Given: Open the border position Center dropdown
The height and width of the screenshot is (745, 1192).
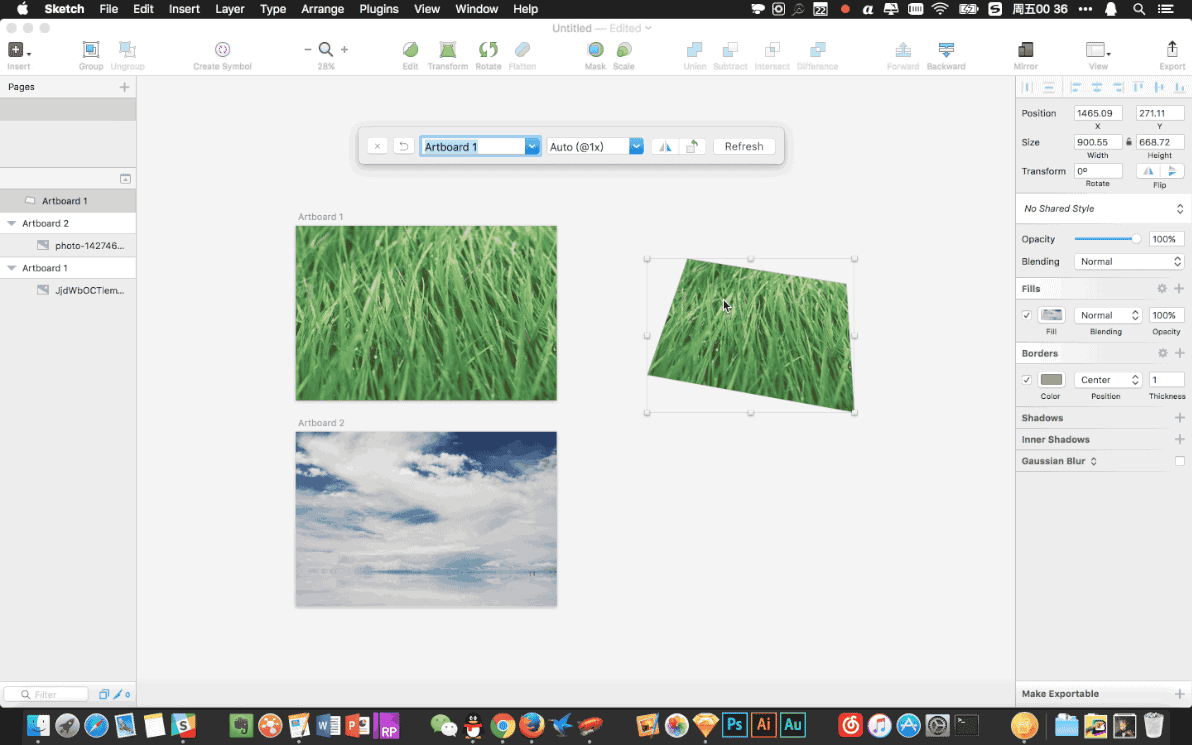Looking at the screenshot, I should pyautogui.click(x=1108, y=380).
